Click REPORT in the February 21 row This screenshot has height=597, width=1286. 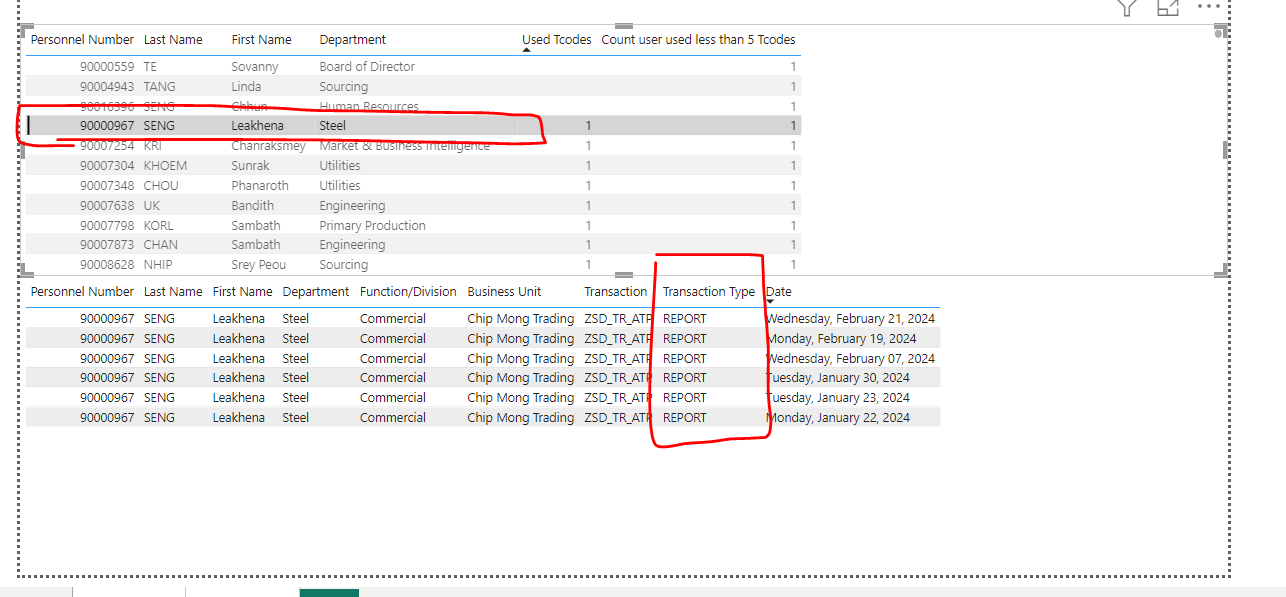685,319
